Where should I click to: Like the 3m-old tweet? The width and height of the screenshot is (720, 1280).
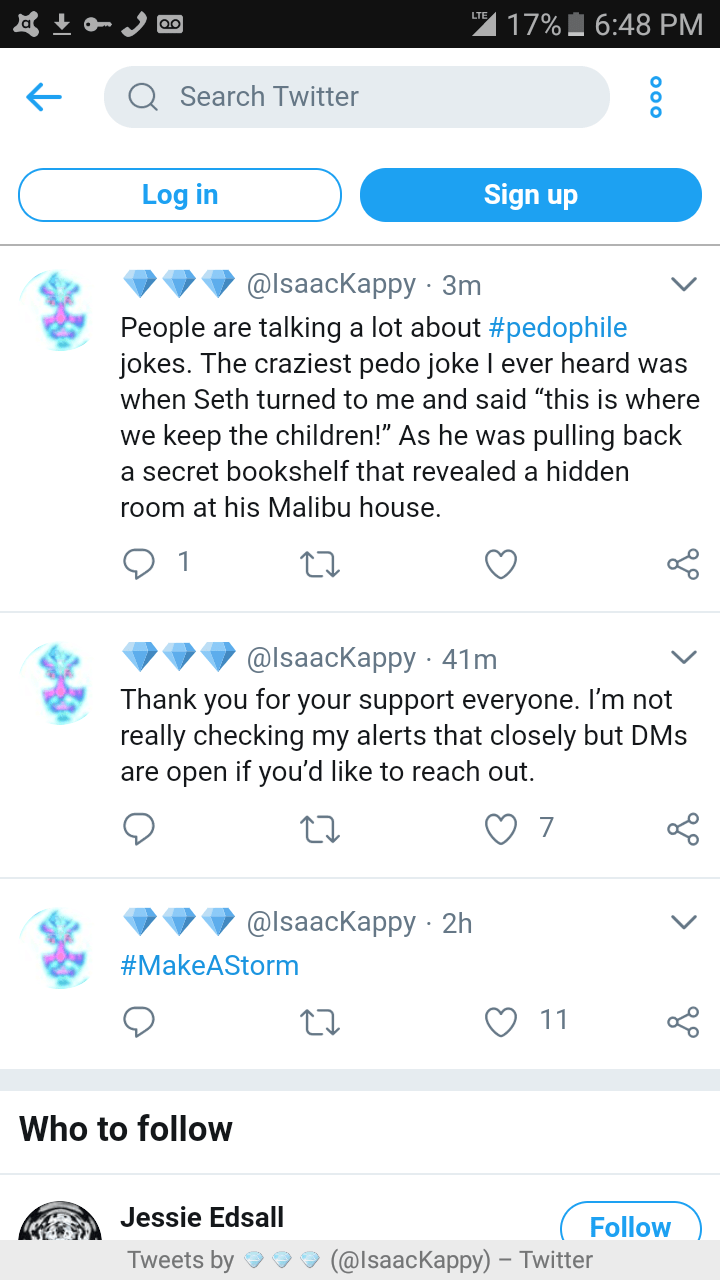pyautogui.click(x=501, y=565)
